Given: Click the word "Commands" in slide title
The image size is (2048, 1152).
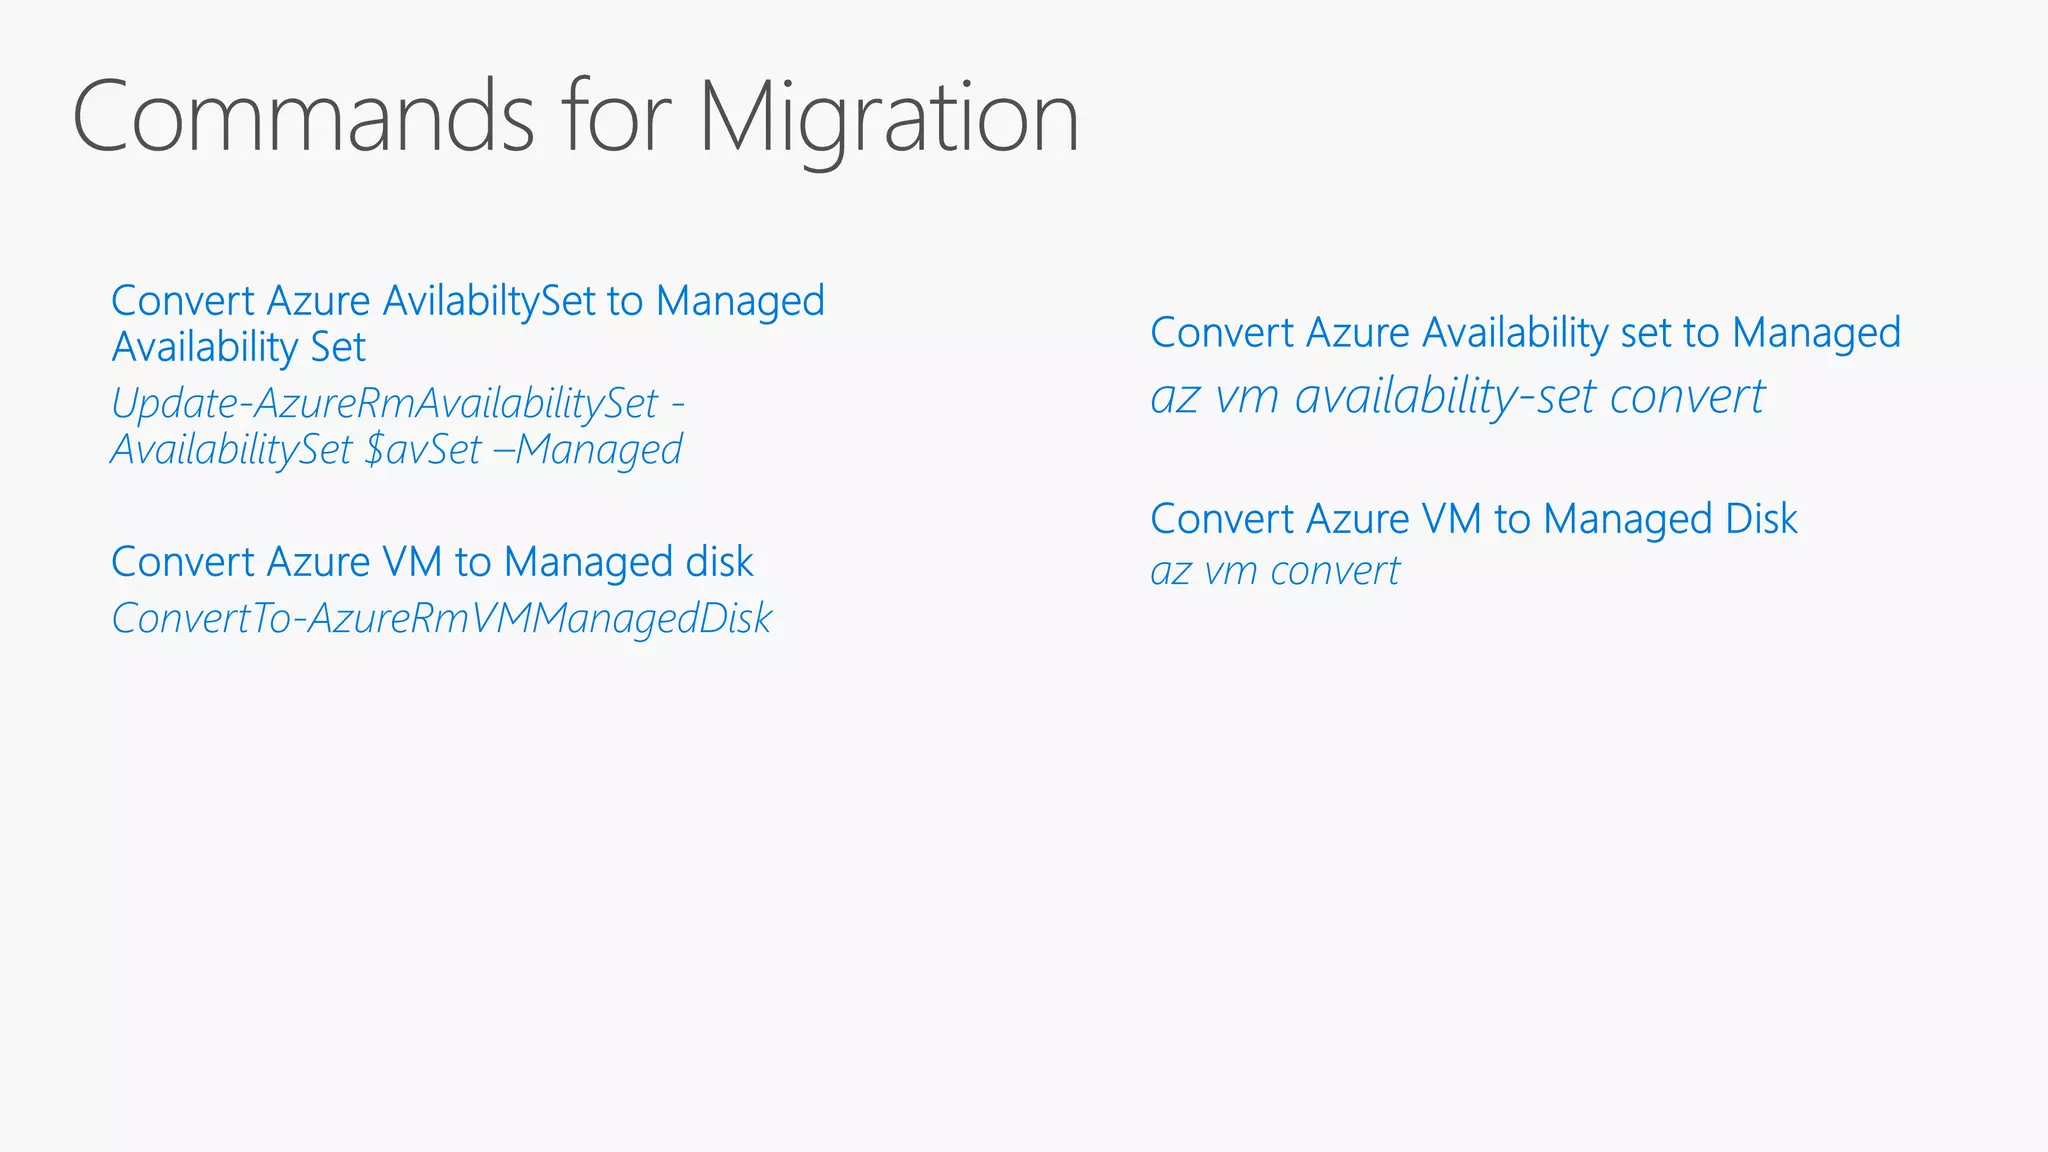Looking at the screenshot, I should coord(303,117).
